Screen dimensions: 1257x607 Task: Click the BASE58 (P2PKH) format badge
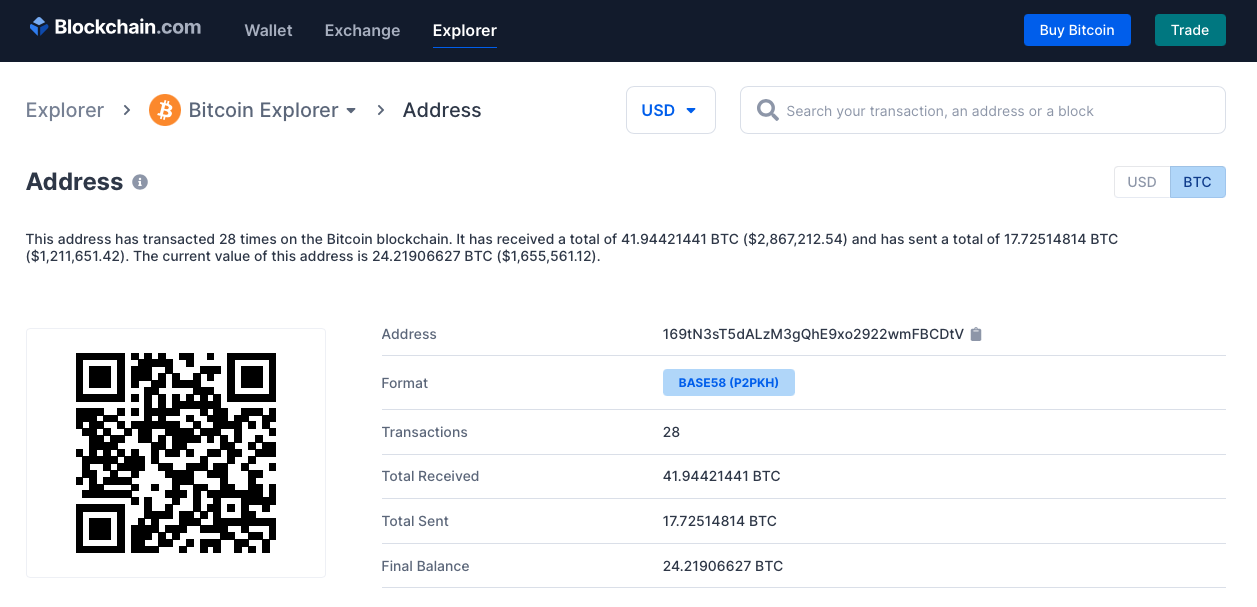tap(729, 383)
